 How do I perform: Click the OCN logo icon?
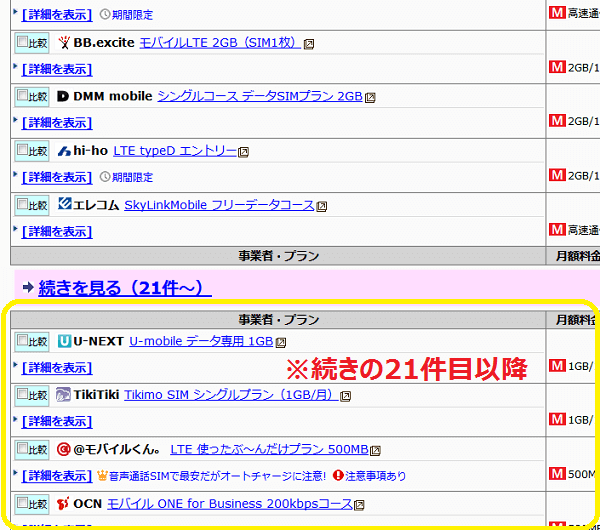pos(63,504)
